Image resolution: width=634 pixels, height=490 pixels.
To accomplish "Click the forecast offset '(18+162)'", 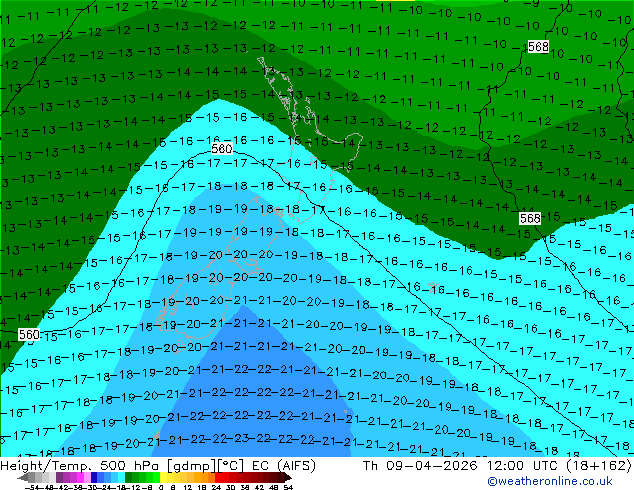I will (599, 466).
